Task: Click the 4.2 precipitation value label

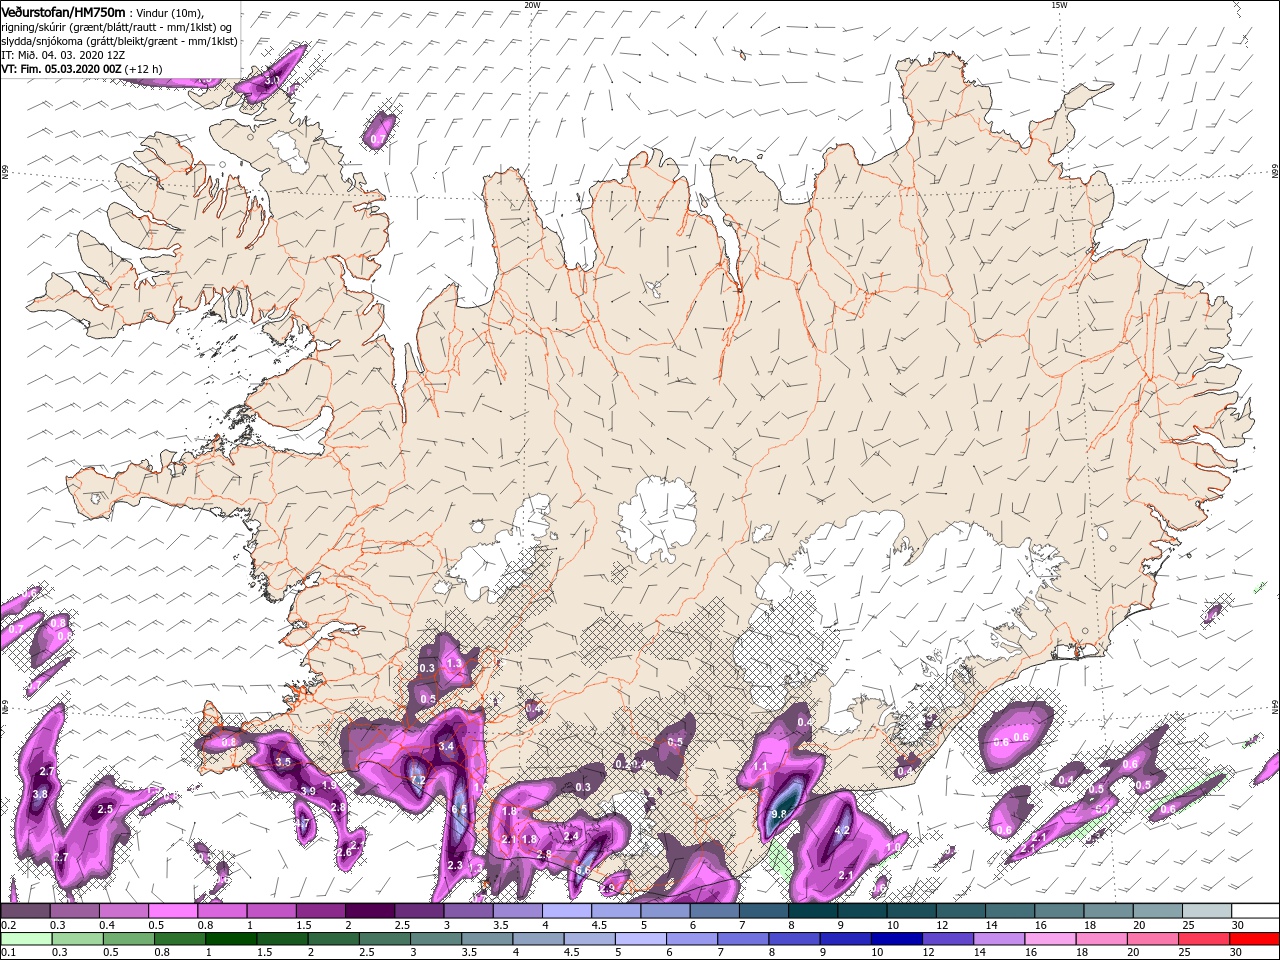Action: [x=842, y=830]
